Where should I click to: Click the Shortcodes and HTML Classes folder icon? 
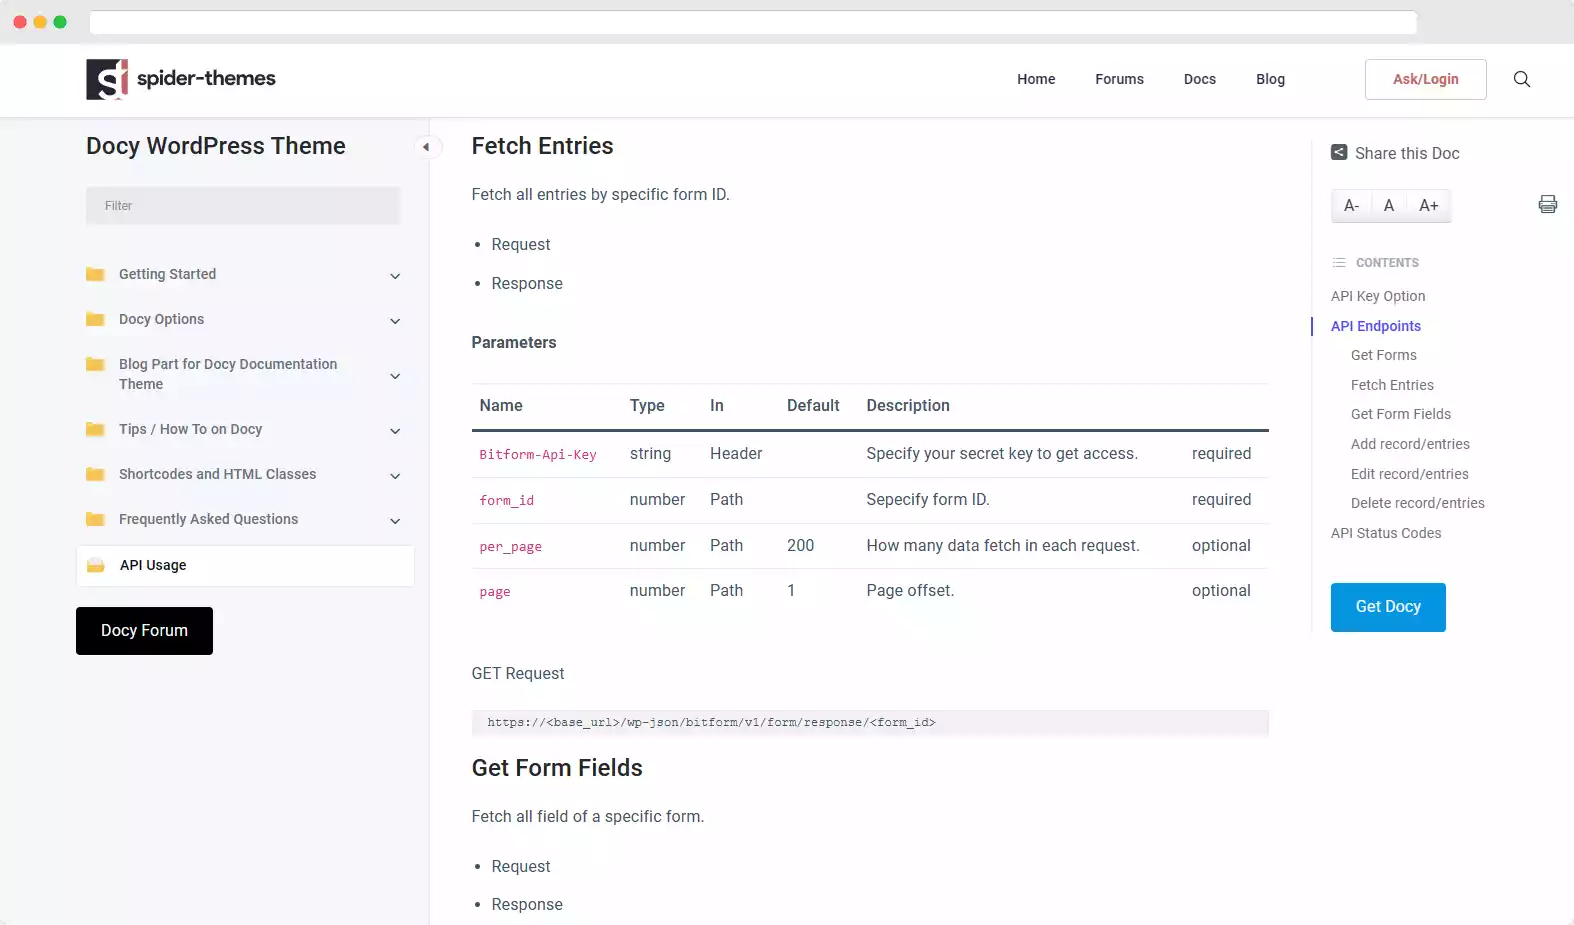[x=95, y=474]
